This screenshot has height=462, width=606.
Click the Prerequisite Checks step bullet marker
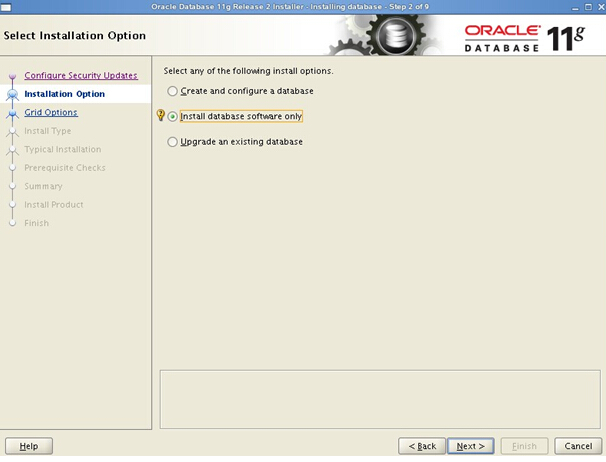13,168
